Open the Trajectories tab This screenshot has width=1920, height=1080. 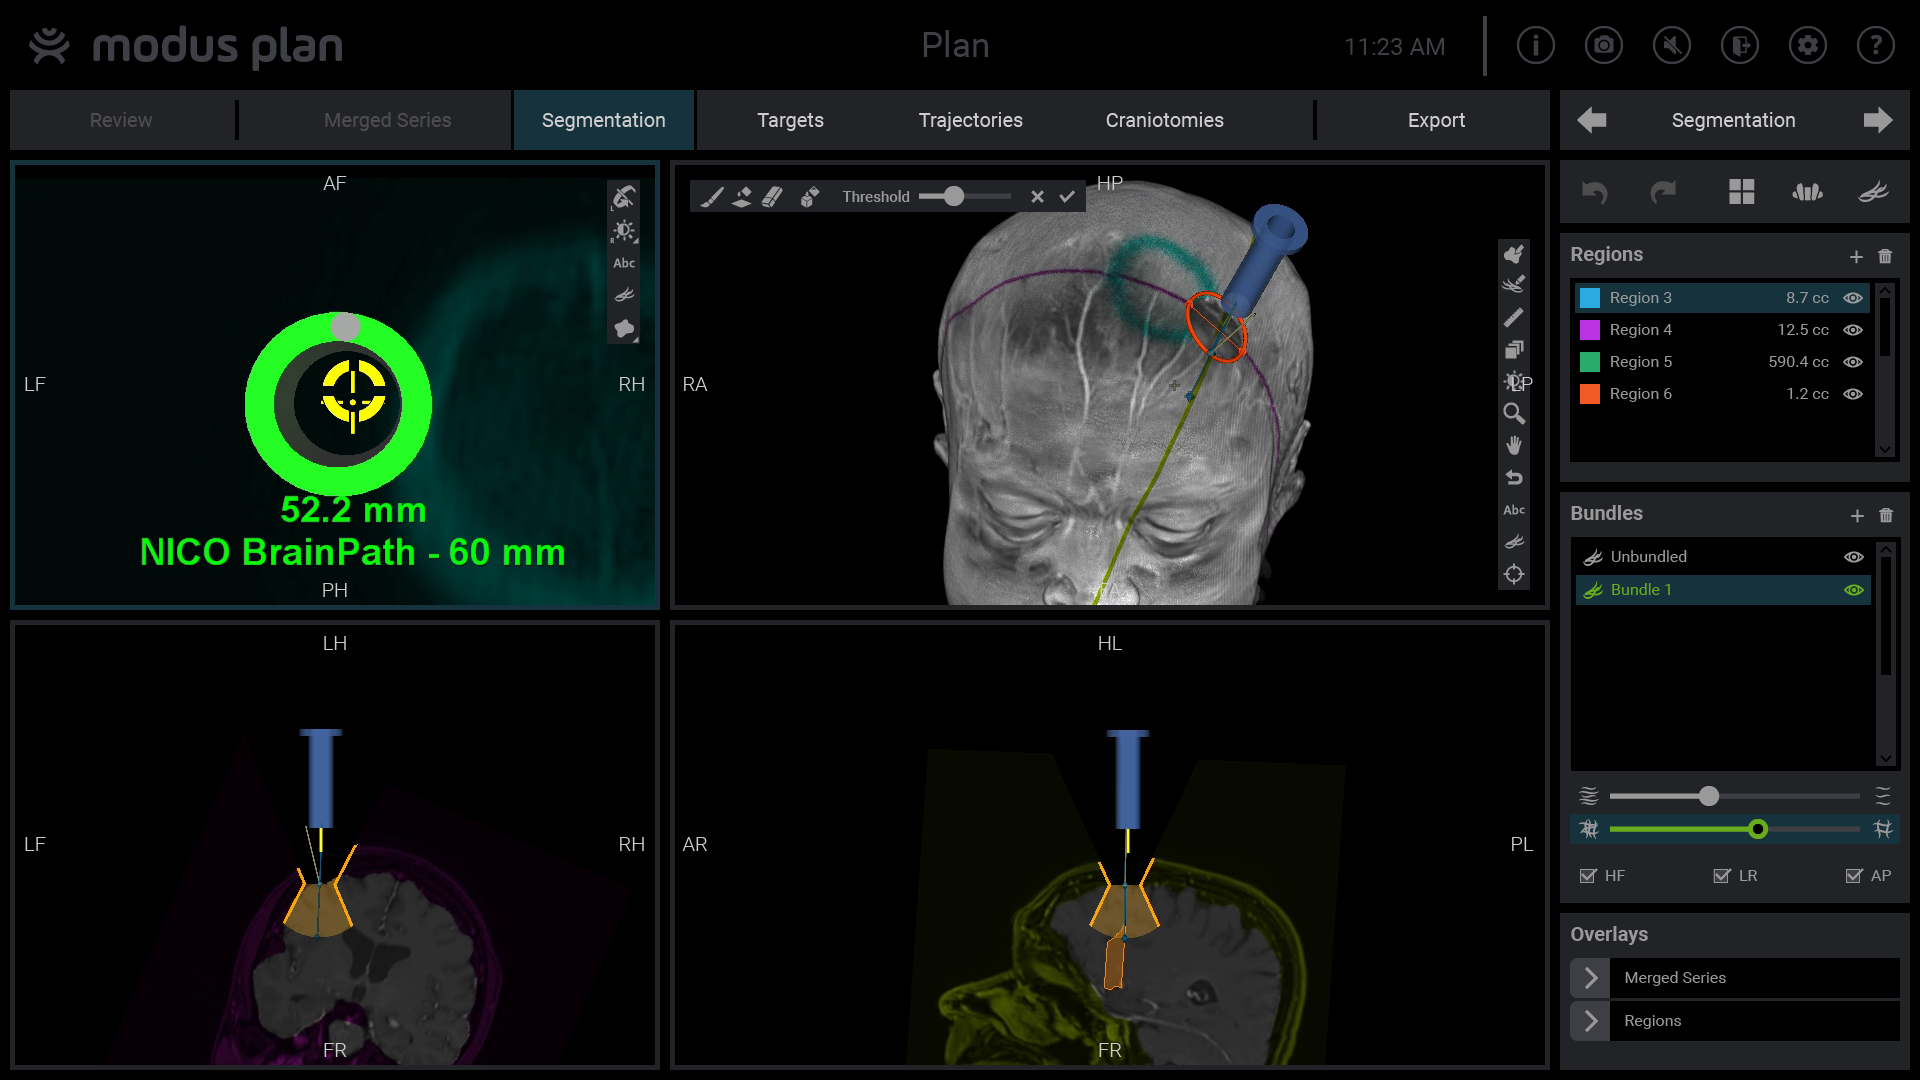(x=970, y=120)
